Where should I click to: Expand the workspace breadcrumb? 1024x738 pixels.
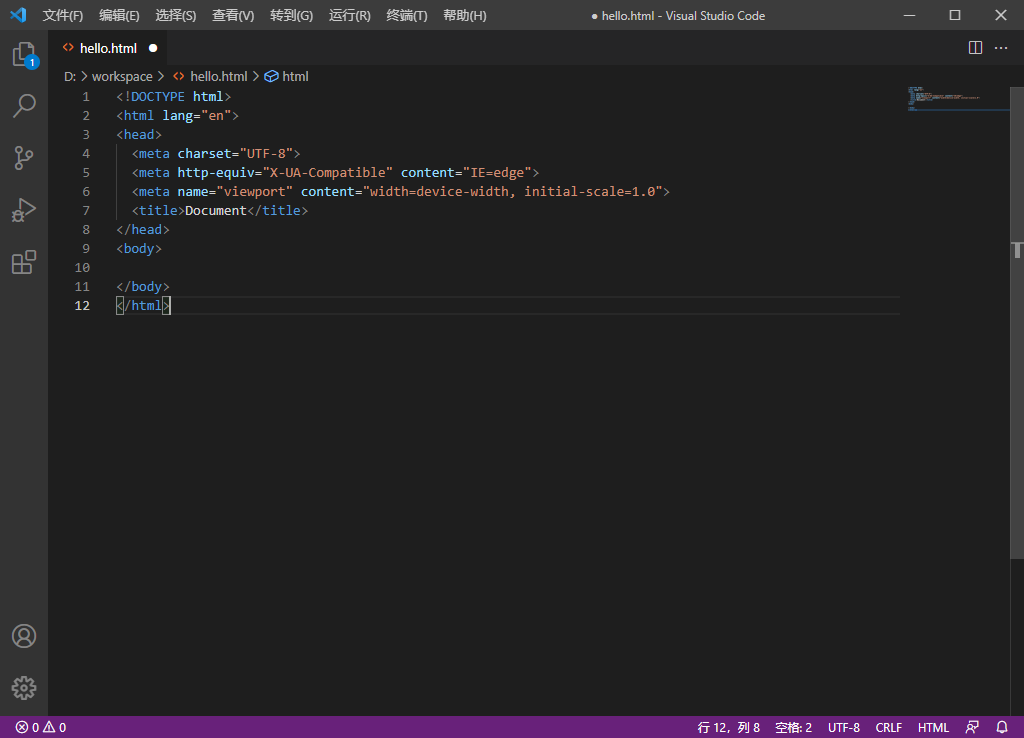[x=122, y=76]
